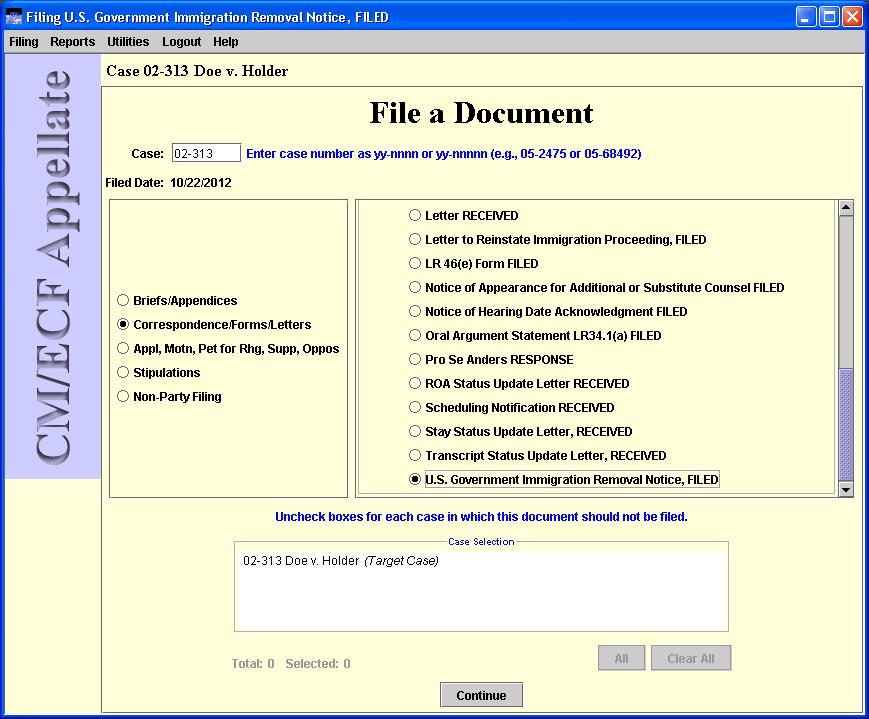Click the scroll down arrow of document list
Screen dimensions: 869x719
click(x=846, y=489)
